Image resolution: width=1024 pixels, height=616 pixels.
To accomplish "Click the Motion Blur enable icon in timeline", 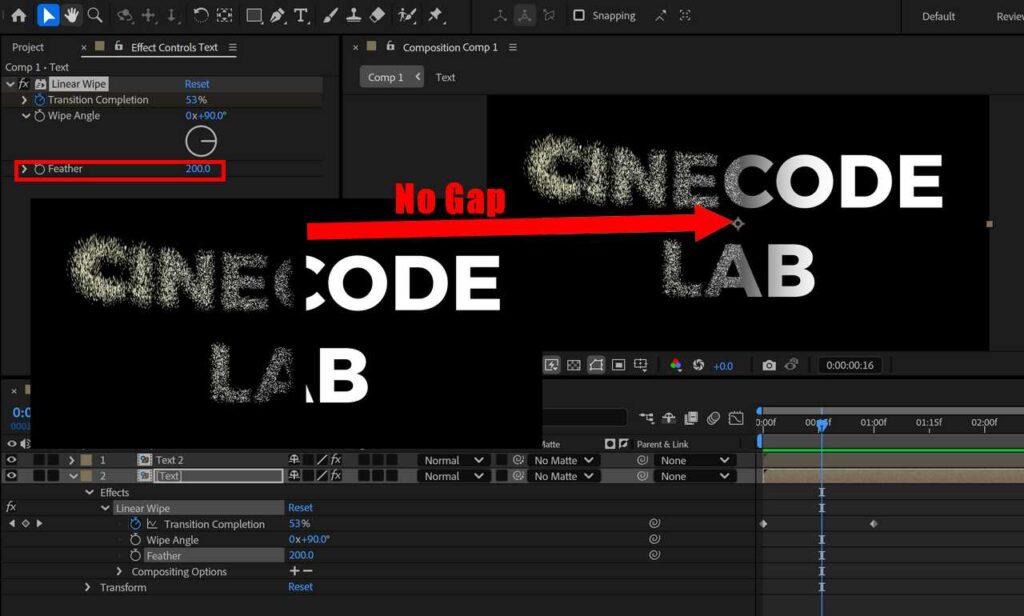I will tap(713, 418).
